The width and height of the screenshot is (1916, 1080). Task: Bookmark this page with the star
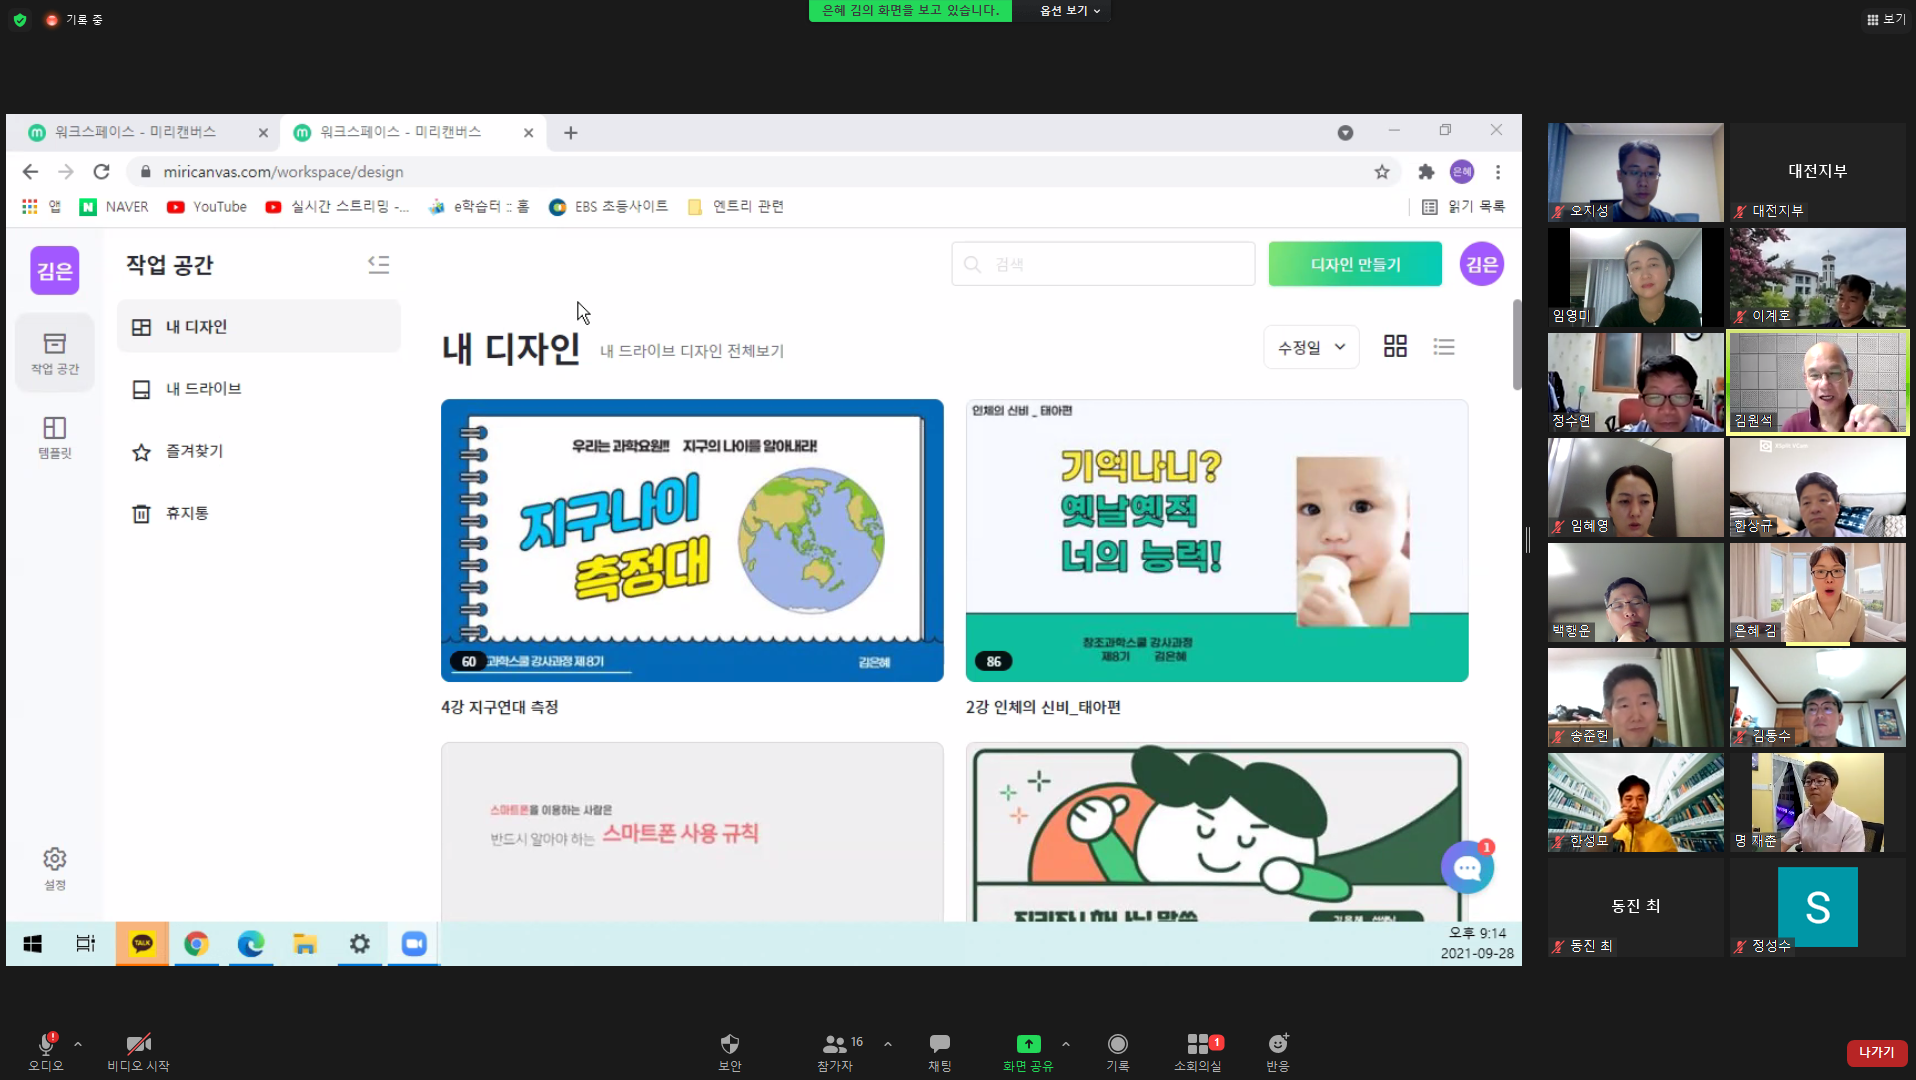click(x=1382, y=172)
